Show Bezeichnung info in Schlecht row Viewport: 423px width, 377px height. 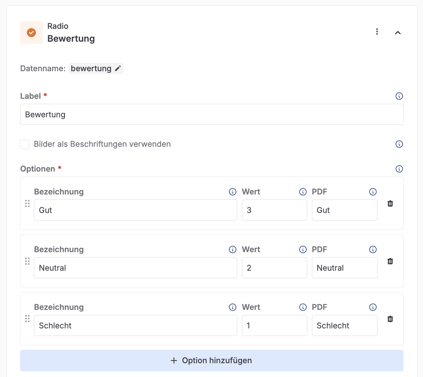232,307
